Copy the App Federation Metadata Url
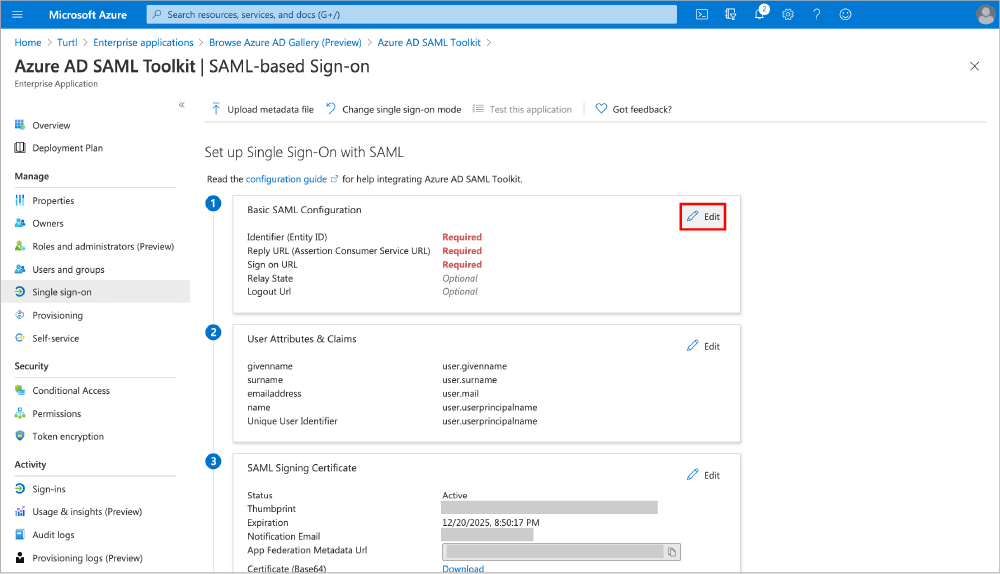The height and width of the screenshot is (574, 1000). pyautogui.click(x=673, y=551)
